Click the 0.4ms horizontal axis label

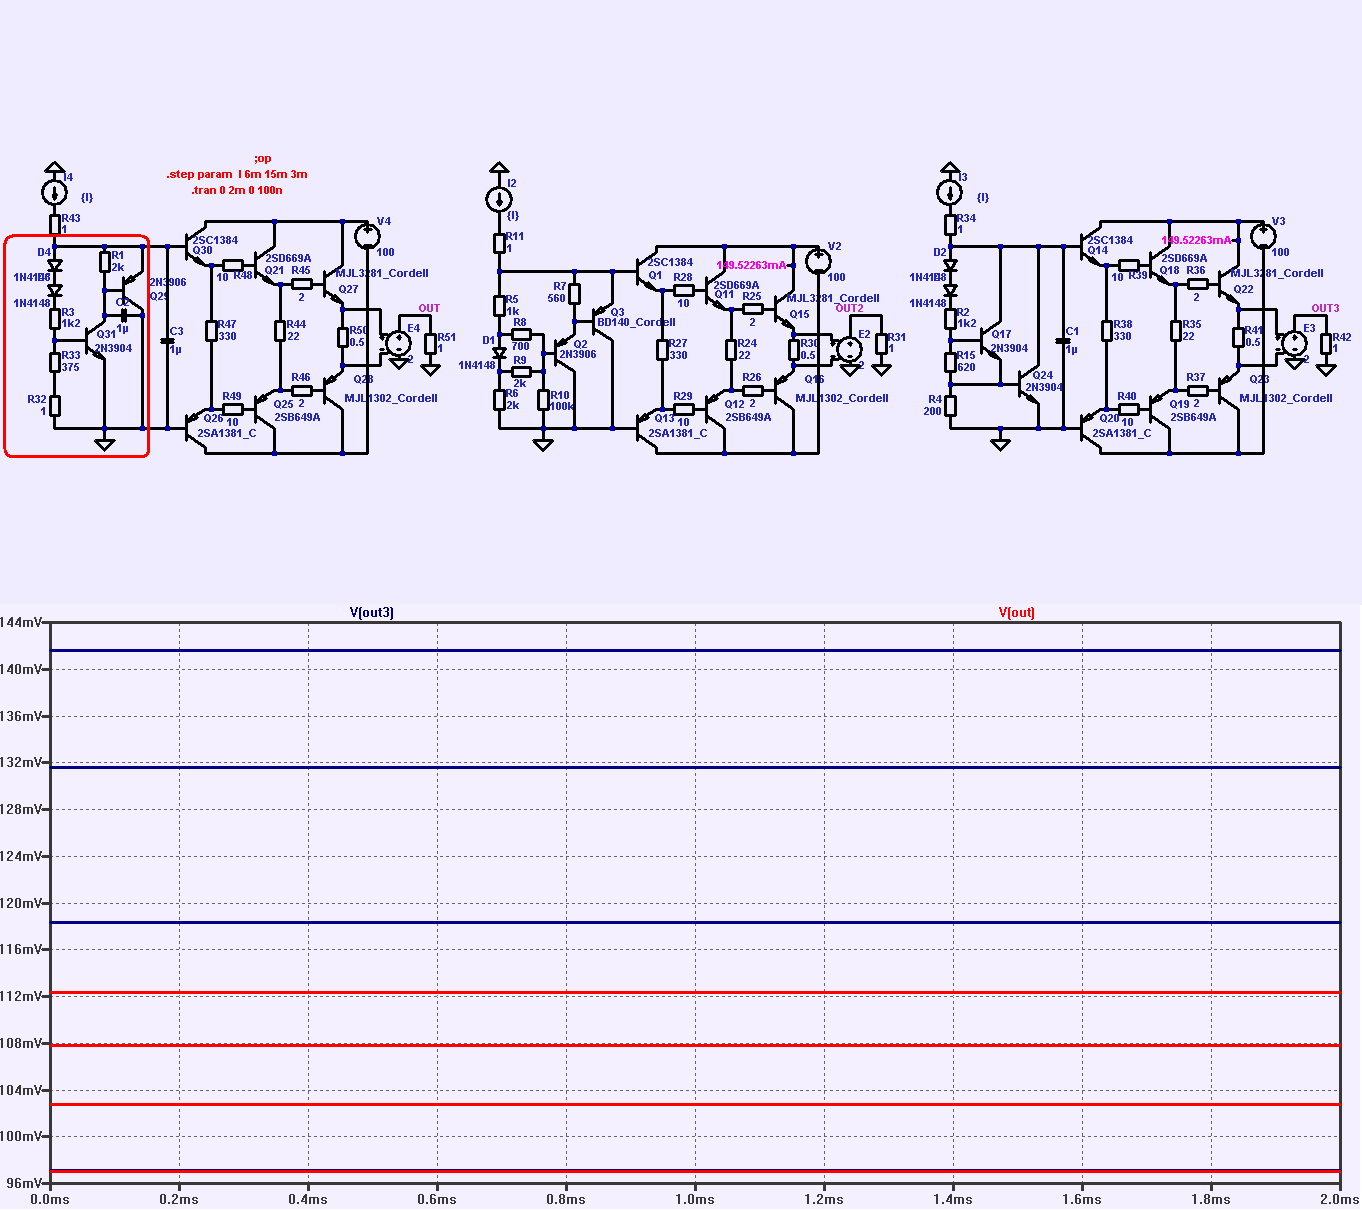[308, 1199]
